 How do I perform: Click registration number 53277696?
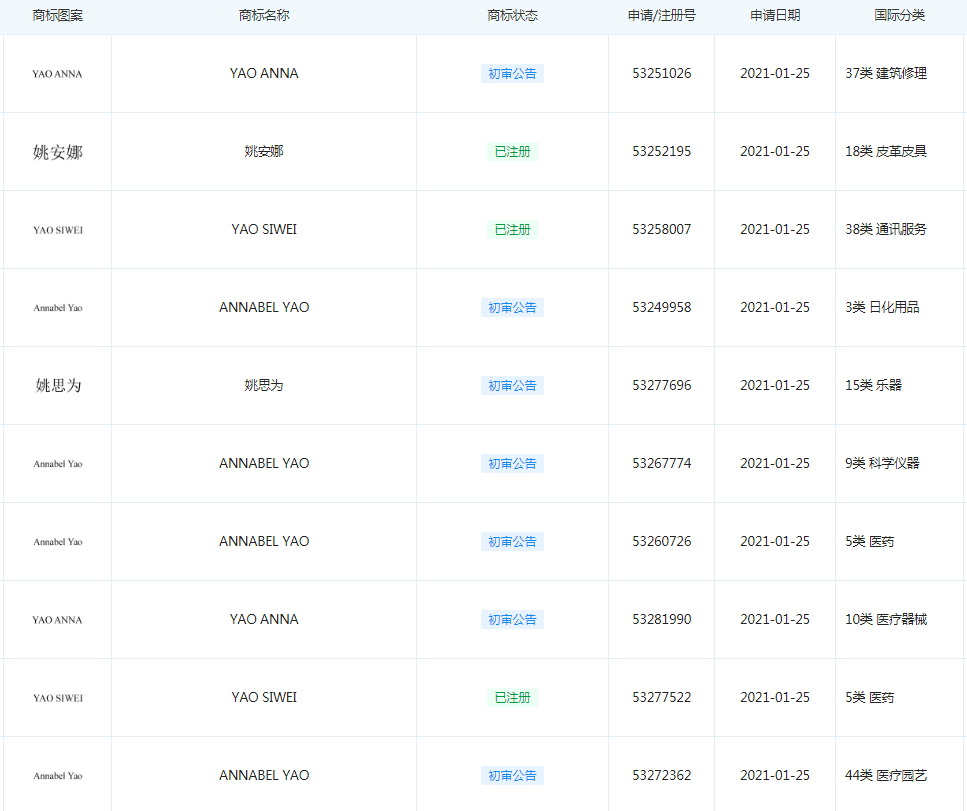tap(662, 385)
